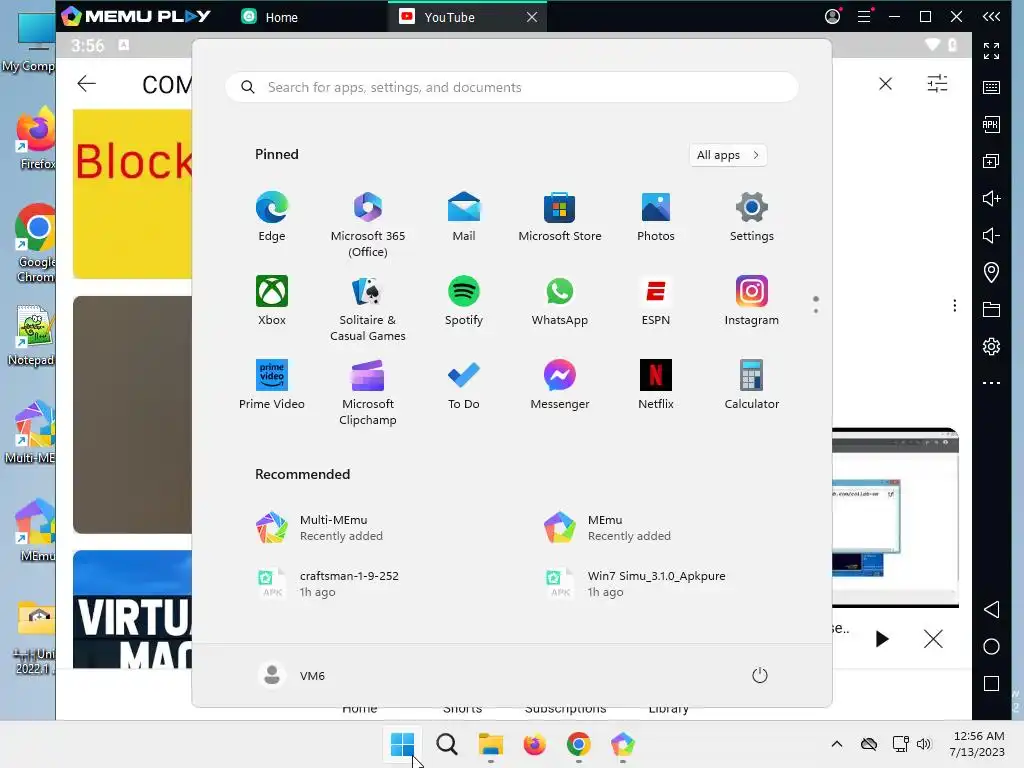The image size is (1024, 768).
Task: Play the YouTube miniplayer video
Action: (x=882, y=639)
